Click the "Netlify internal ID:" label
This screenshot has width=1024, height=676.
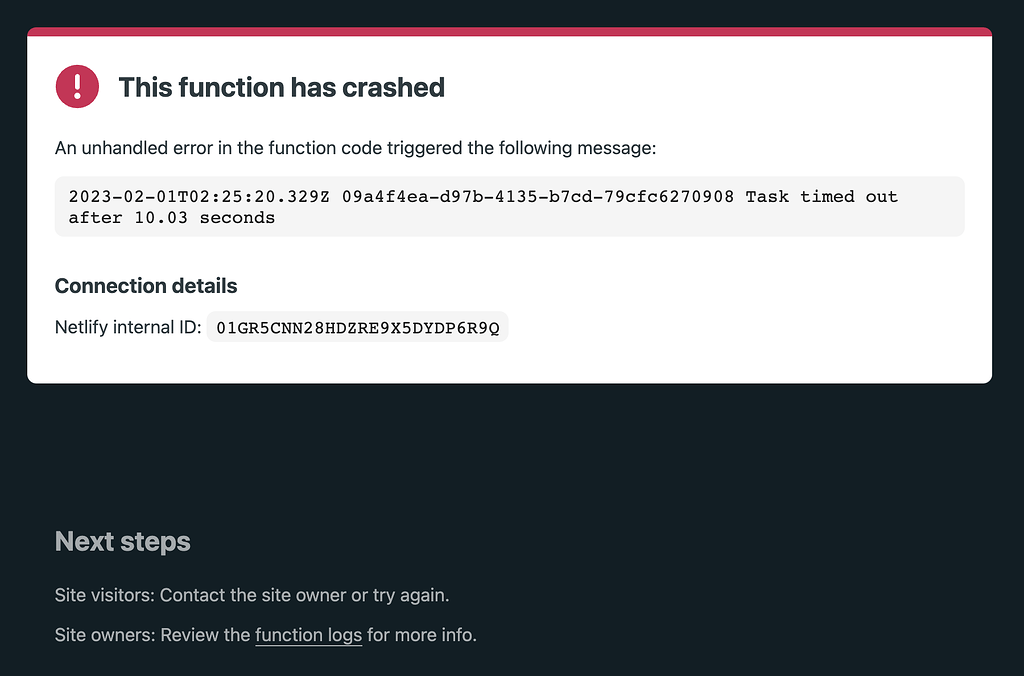tap(128, 327)
